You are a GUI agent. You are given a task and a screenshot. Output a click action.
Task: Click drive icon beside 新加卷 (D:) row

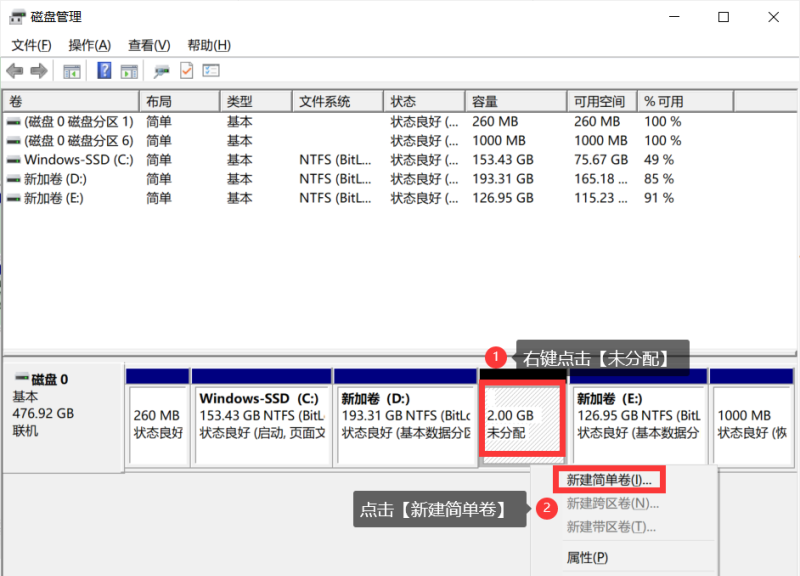pos(14,180)
